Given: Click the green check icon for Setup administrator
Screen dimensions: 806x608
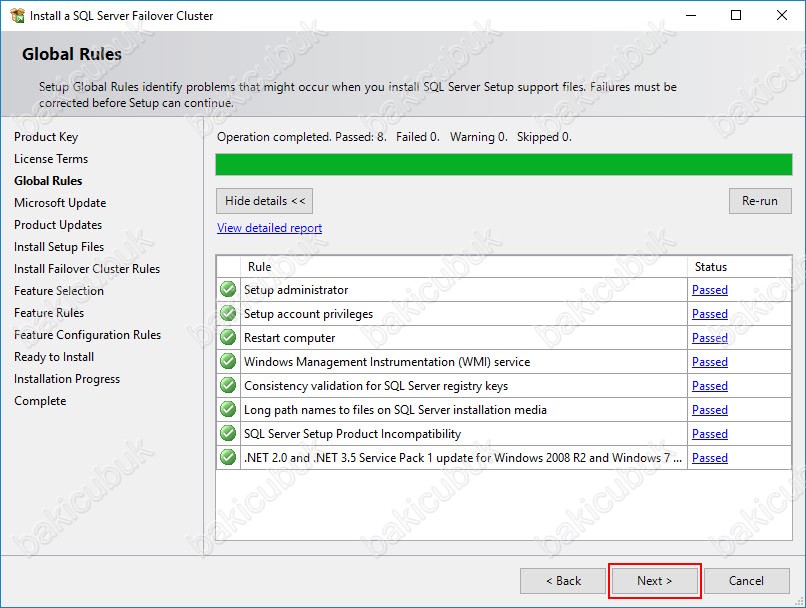Looking at the screenshot, I should point(228,290).
